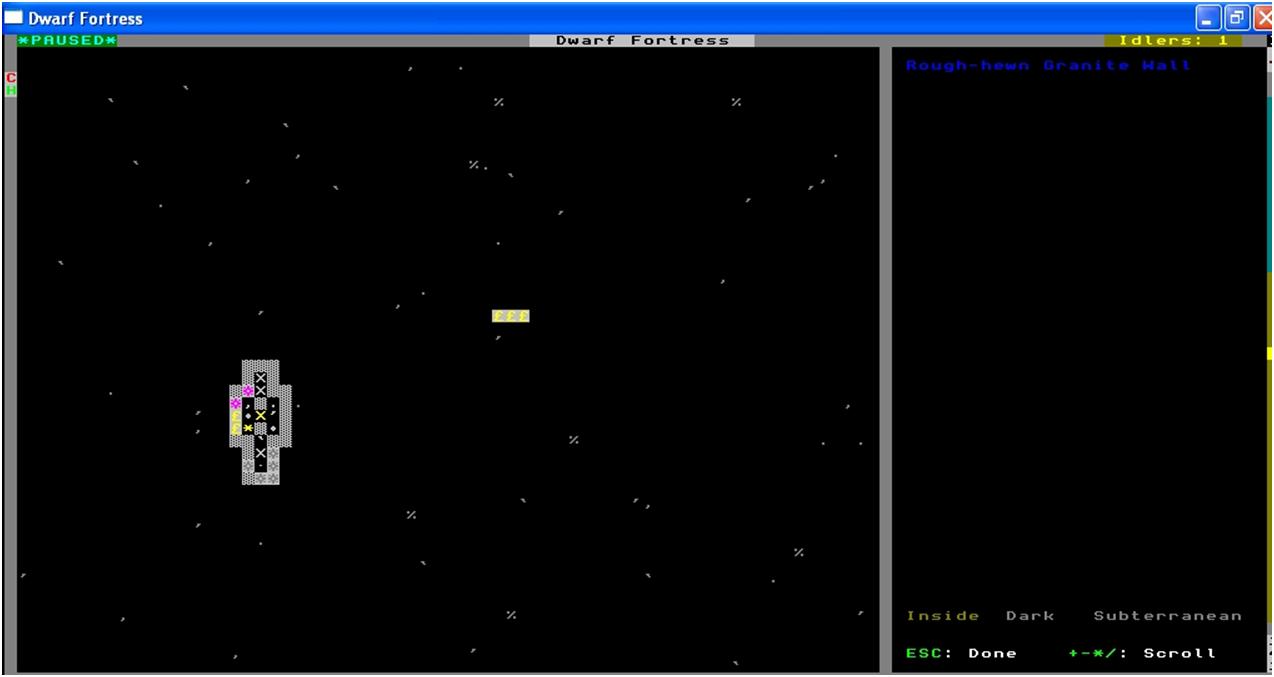Click the lowest white X tile in fortress
1274x677 pixels.
pyautogui.click(x=260, y=453)
